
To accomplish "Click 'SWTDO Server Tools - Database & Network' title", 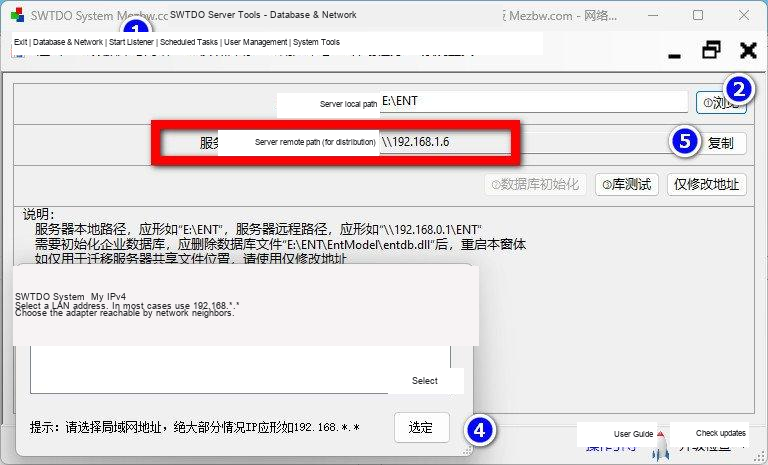I will (263, 15).
